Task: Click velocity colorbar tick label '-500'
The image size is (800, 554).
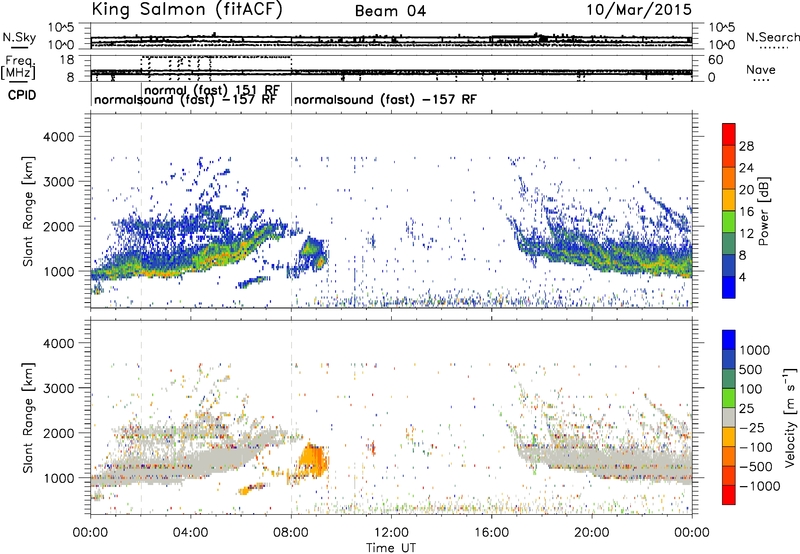Action: [x=756, y=467]
